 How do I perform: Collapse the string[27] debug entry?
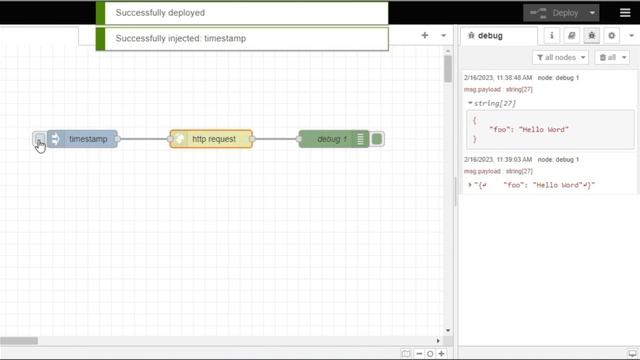pos(470,103)
